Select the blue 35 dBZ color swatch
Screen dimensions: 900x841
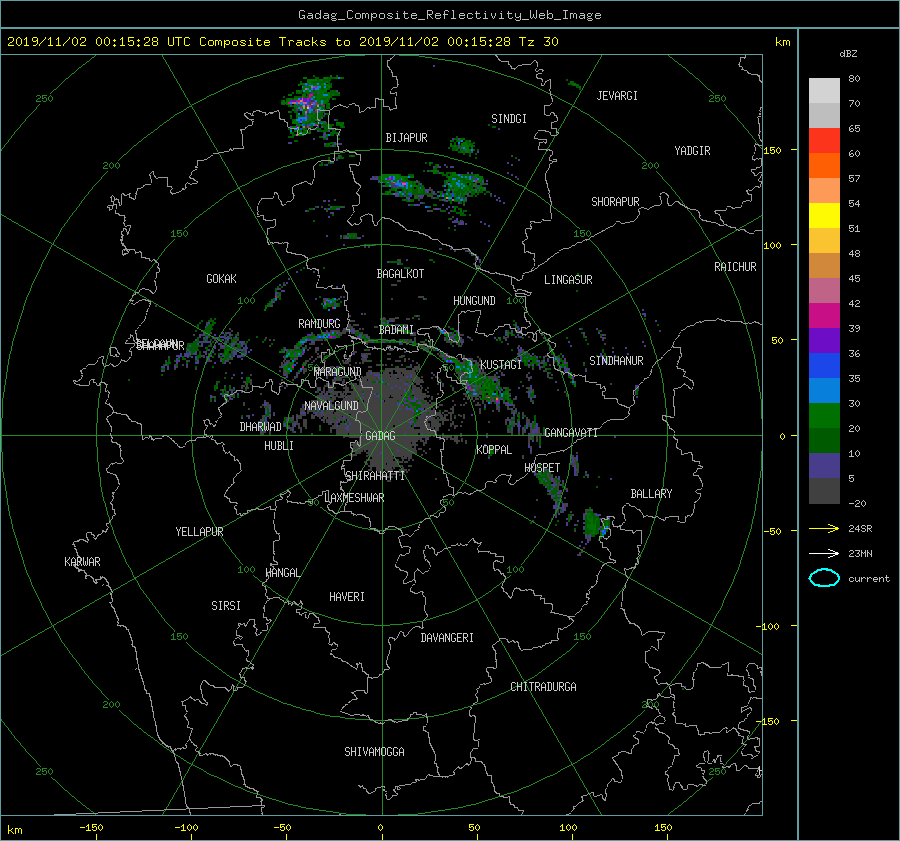(824, 366)
